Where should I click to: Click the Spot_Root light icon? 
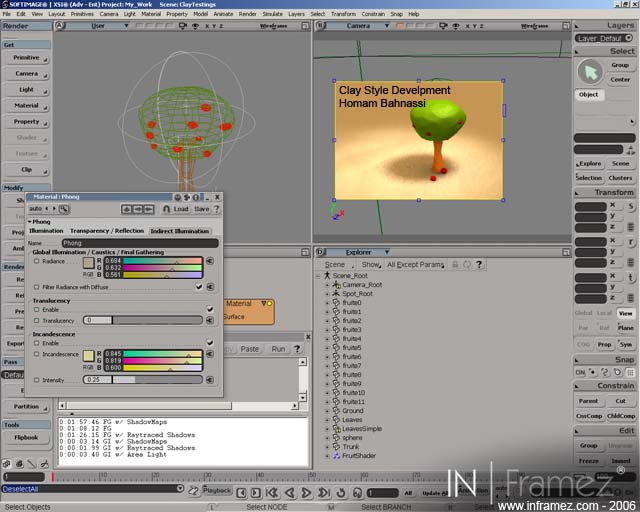pyautogui.click(x=335, y=293)
